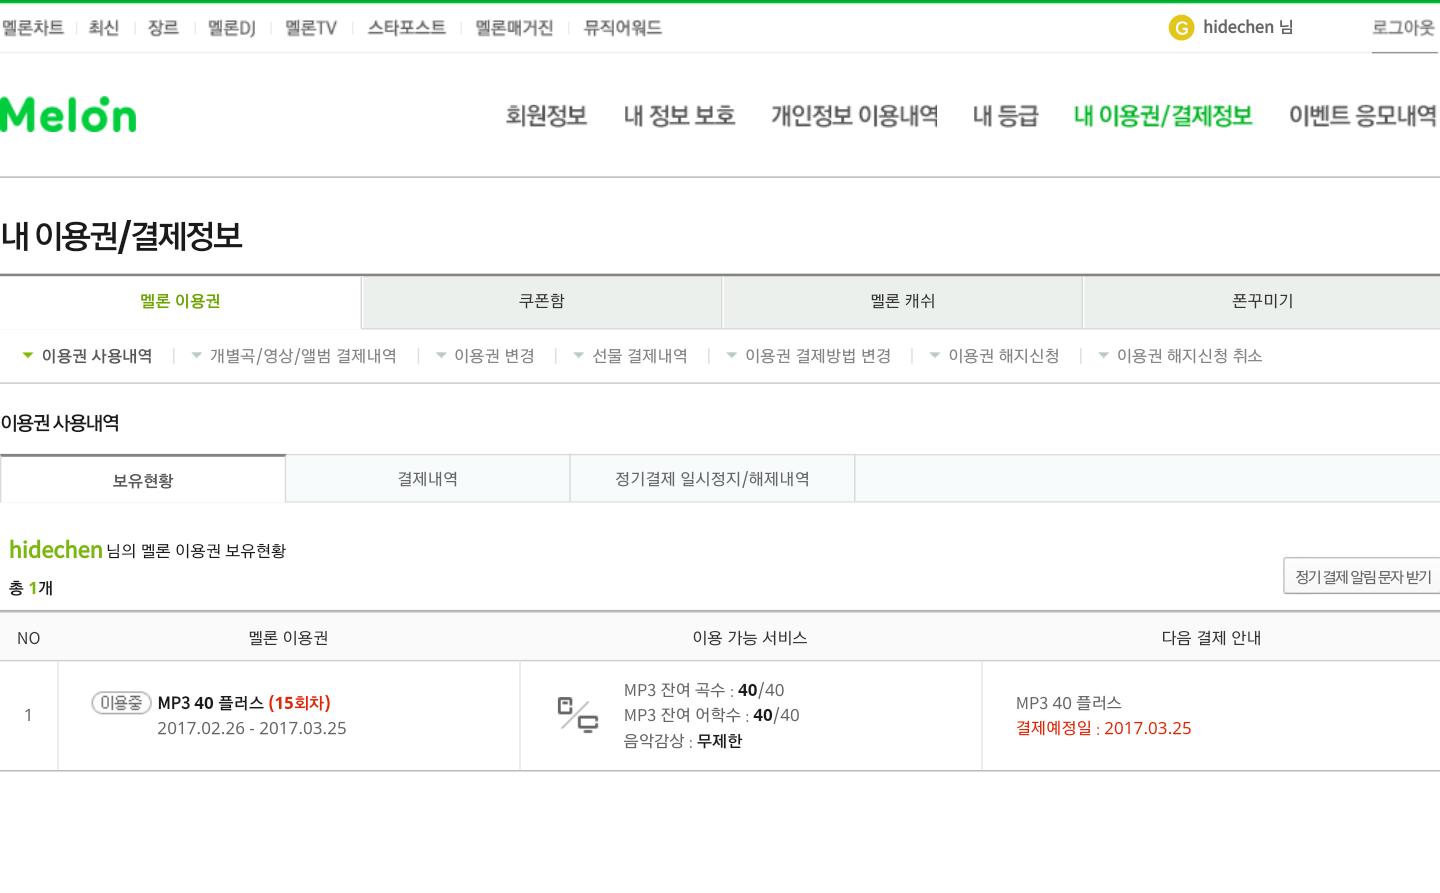This screenshot has height=893, width=1440.
Task: Switch to 멜론 캐쉬 tab
Action: tap(902, 301)
